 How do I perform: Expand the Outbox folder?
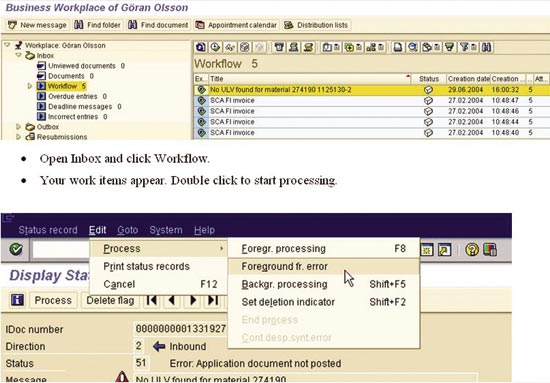coord(19,127)
